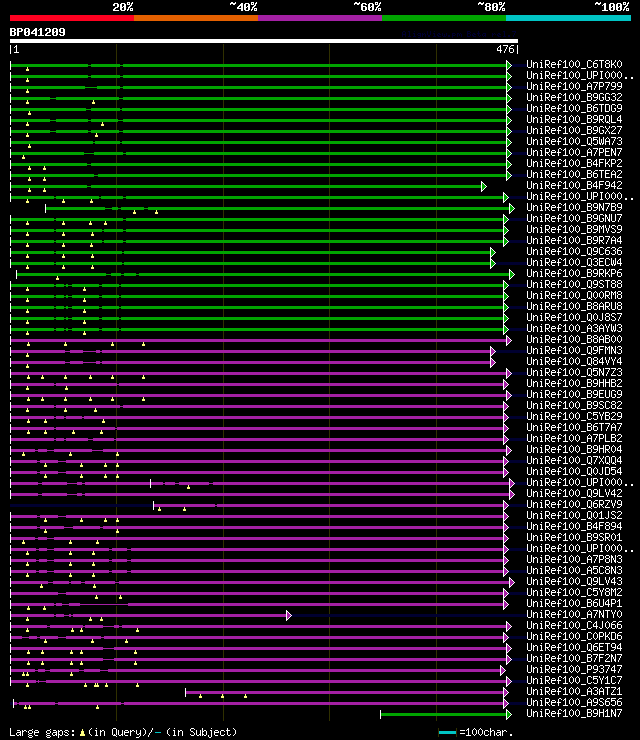
Task: Select the UniRef100_B9GNU7 label
Action: (574, 219)
